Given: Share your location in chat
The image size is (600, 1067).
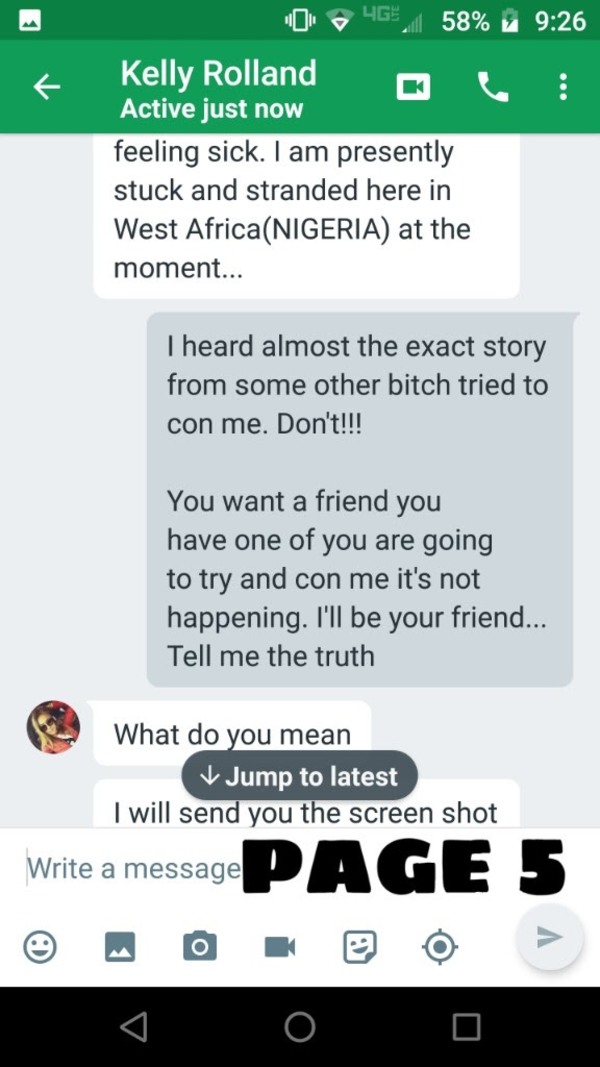Looking at the screenshot, I should (x=440, y=946).
